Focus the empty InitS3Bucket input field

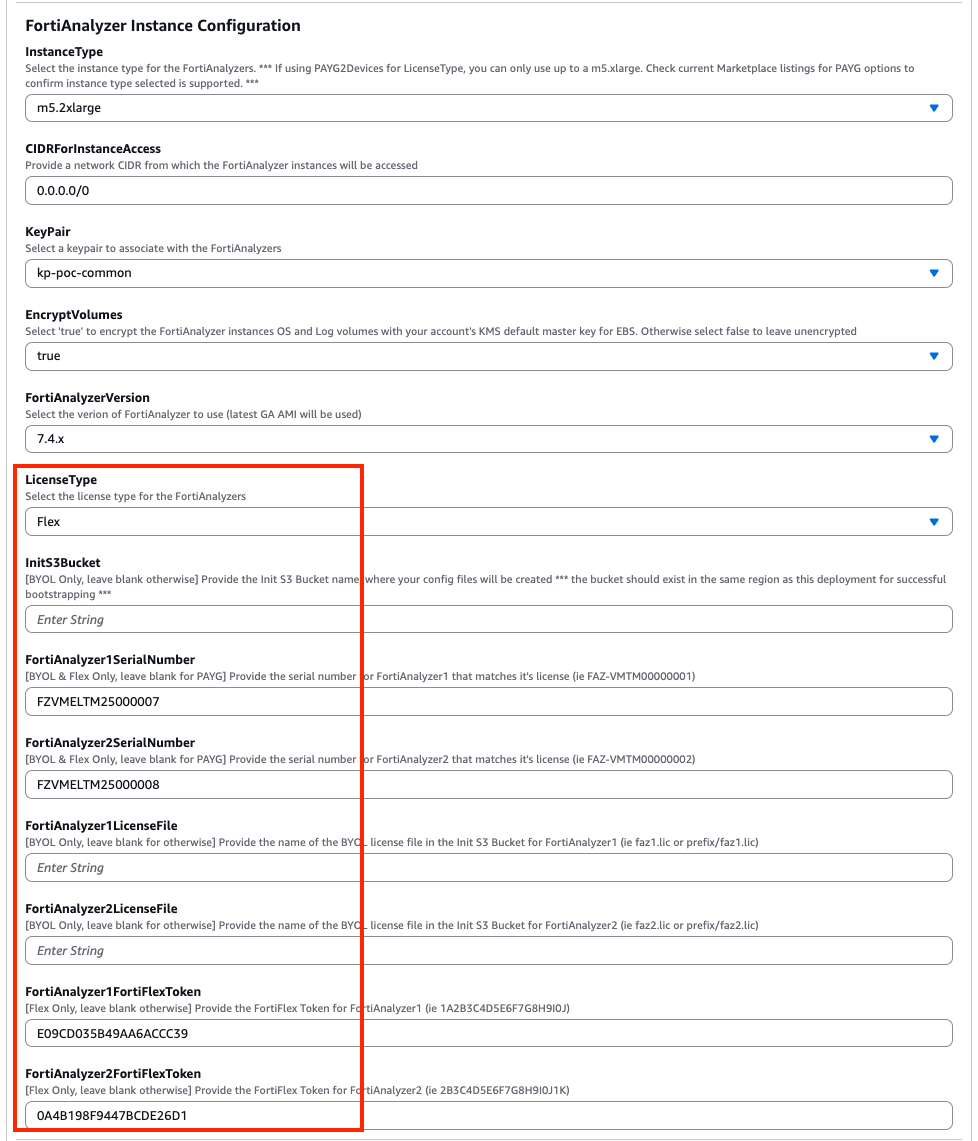coord(488,619)
